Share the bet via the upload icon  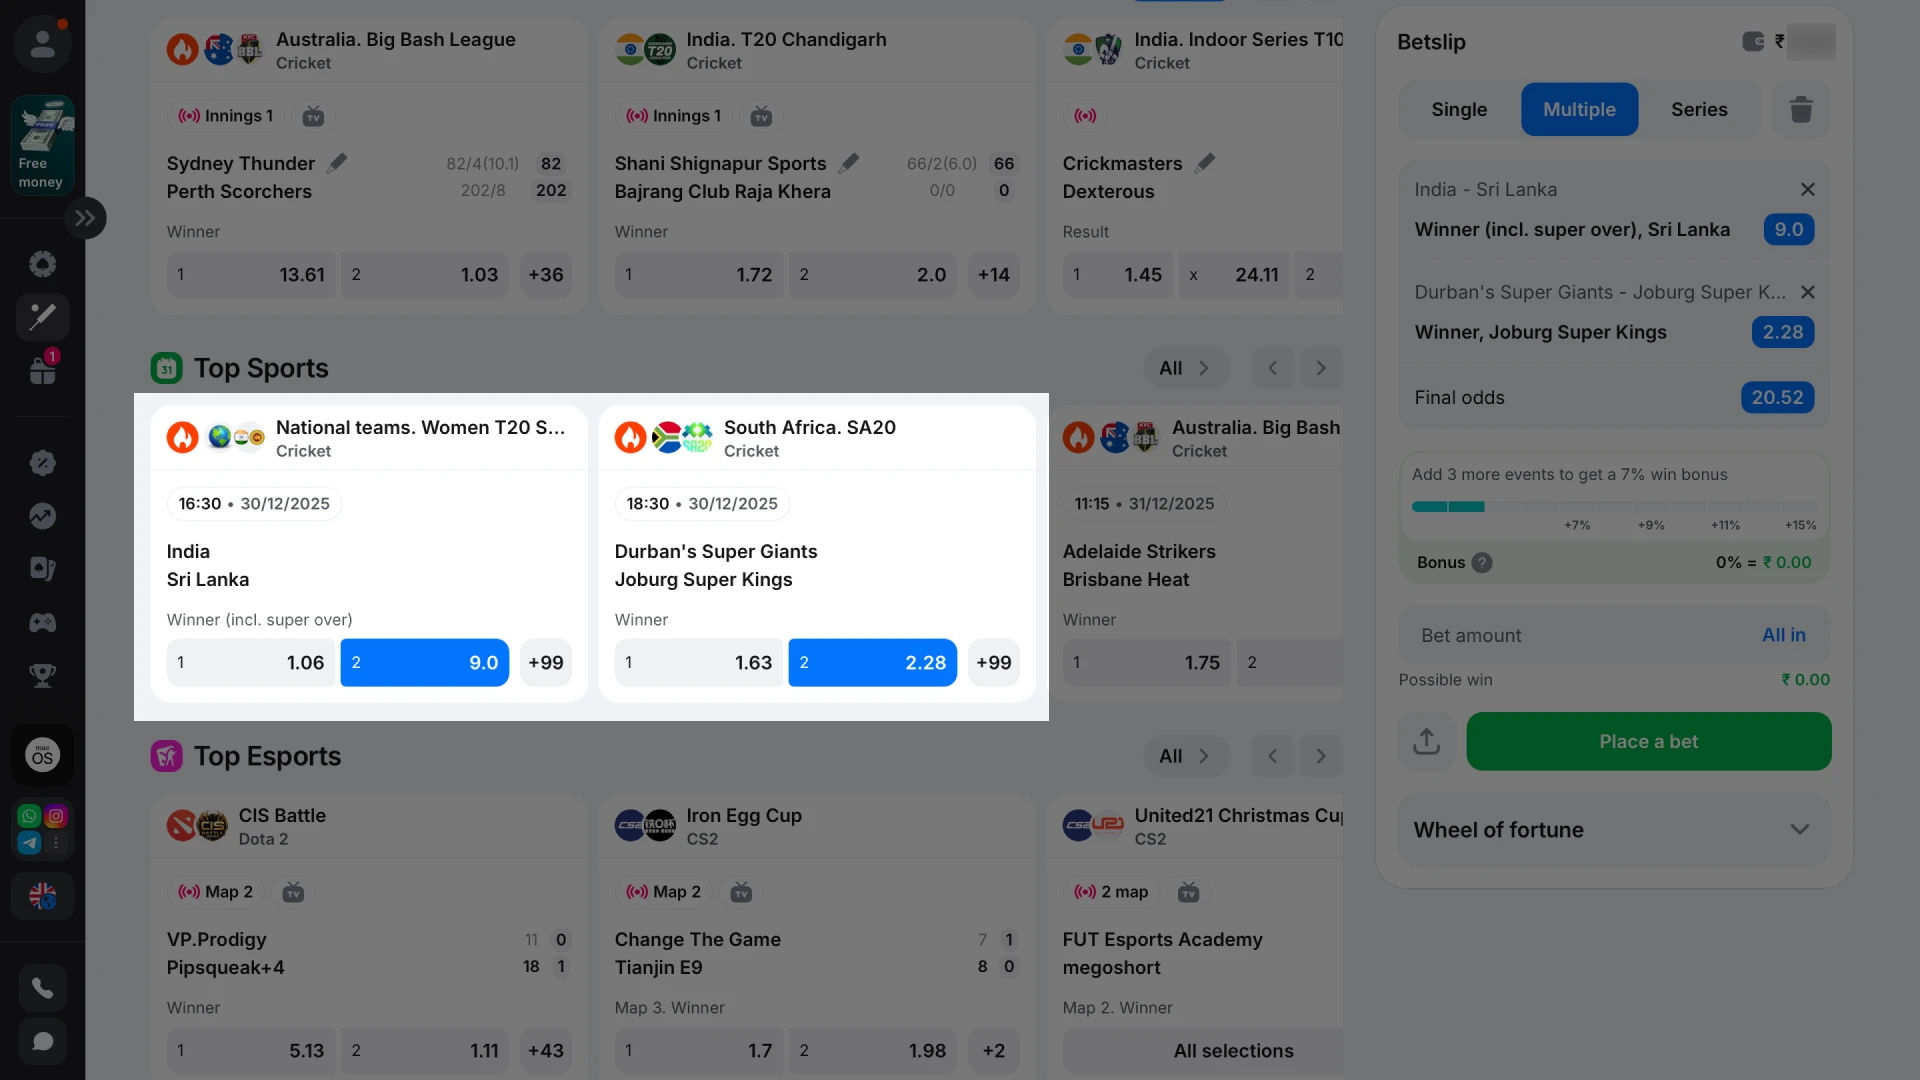pyautogui.click(x=1426, y=741)
